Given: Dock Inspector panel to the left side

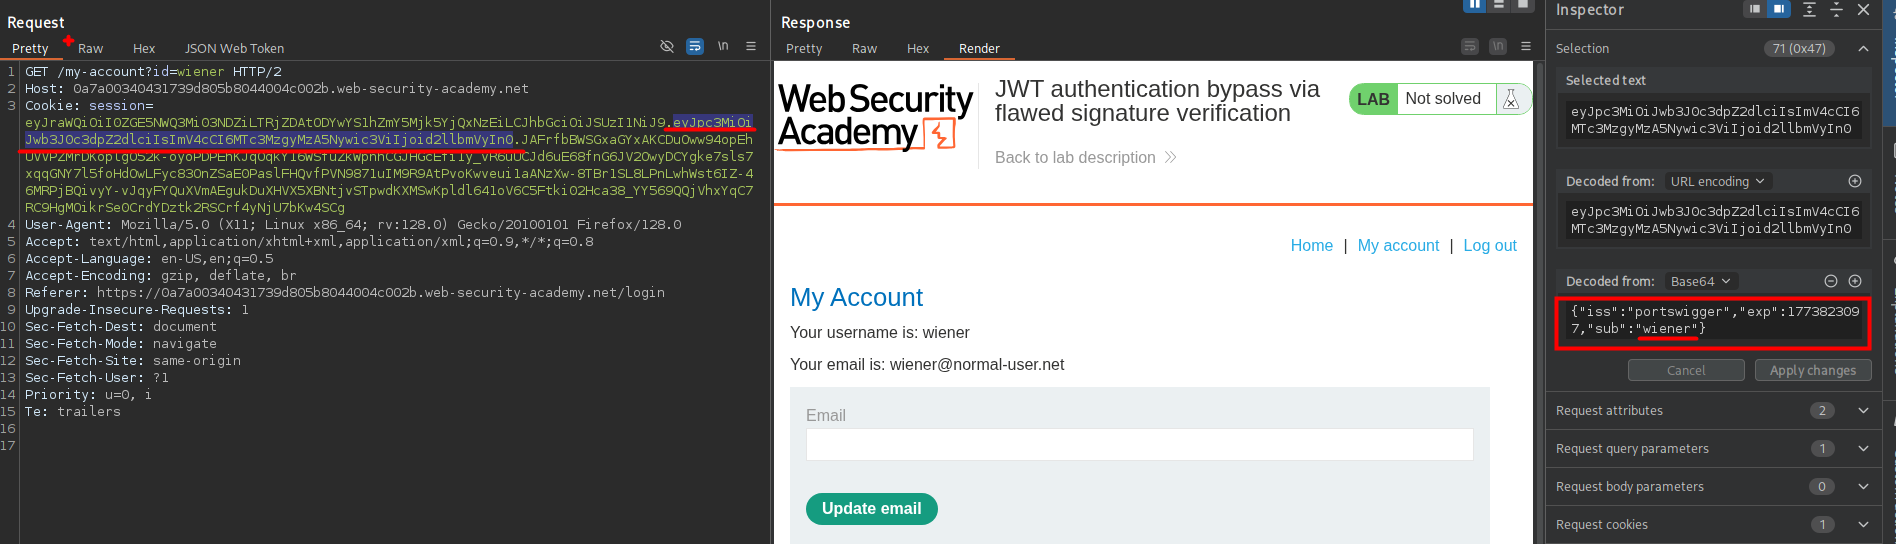Looking at the screenshot, I should 1754,9.
